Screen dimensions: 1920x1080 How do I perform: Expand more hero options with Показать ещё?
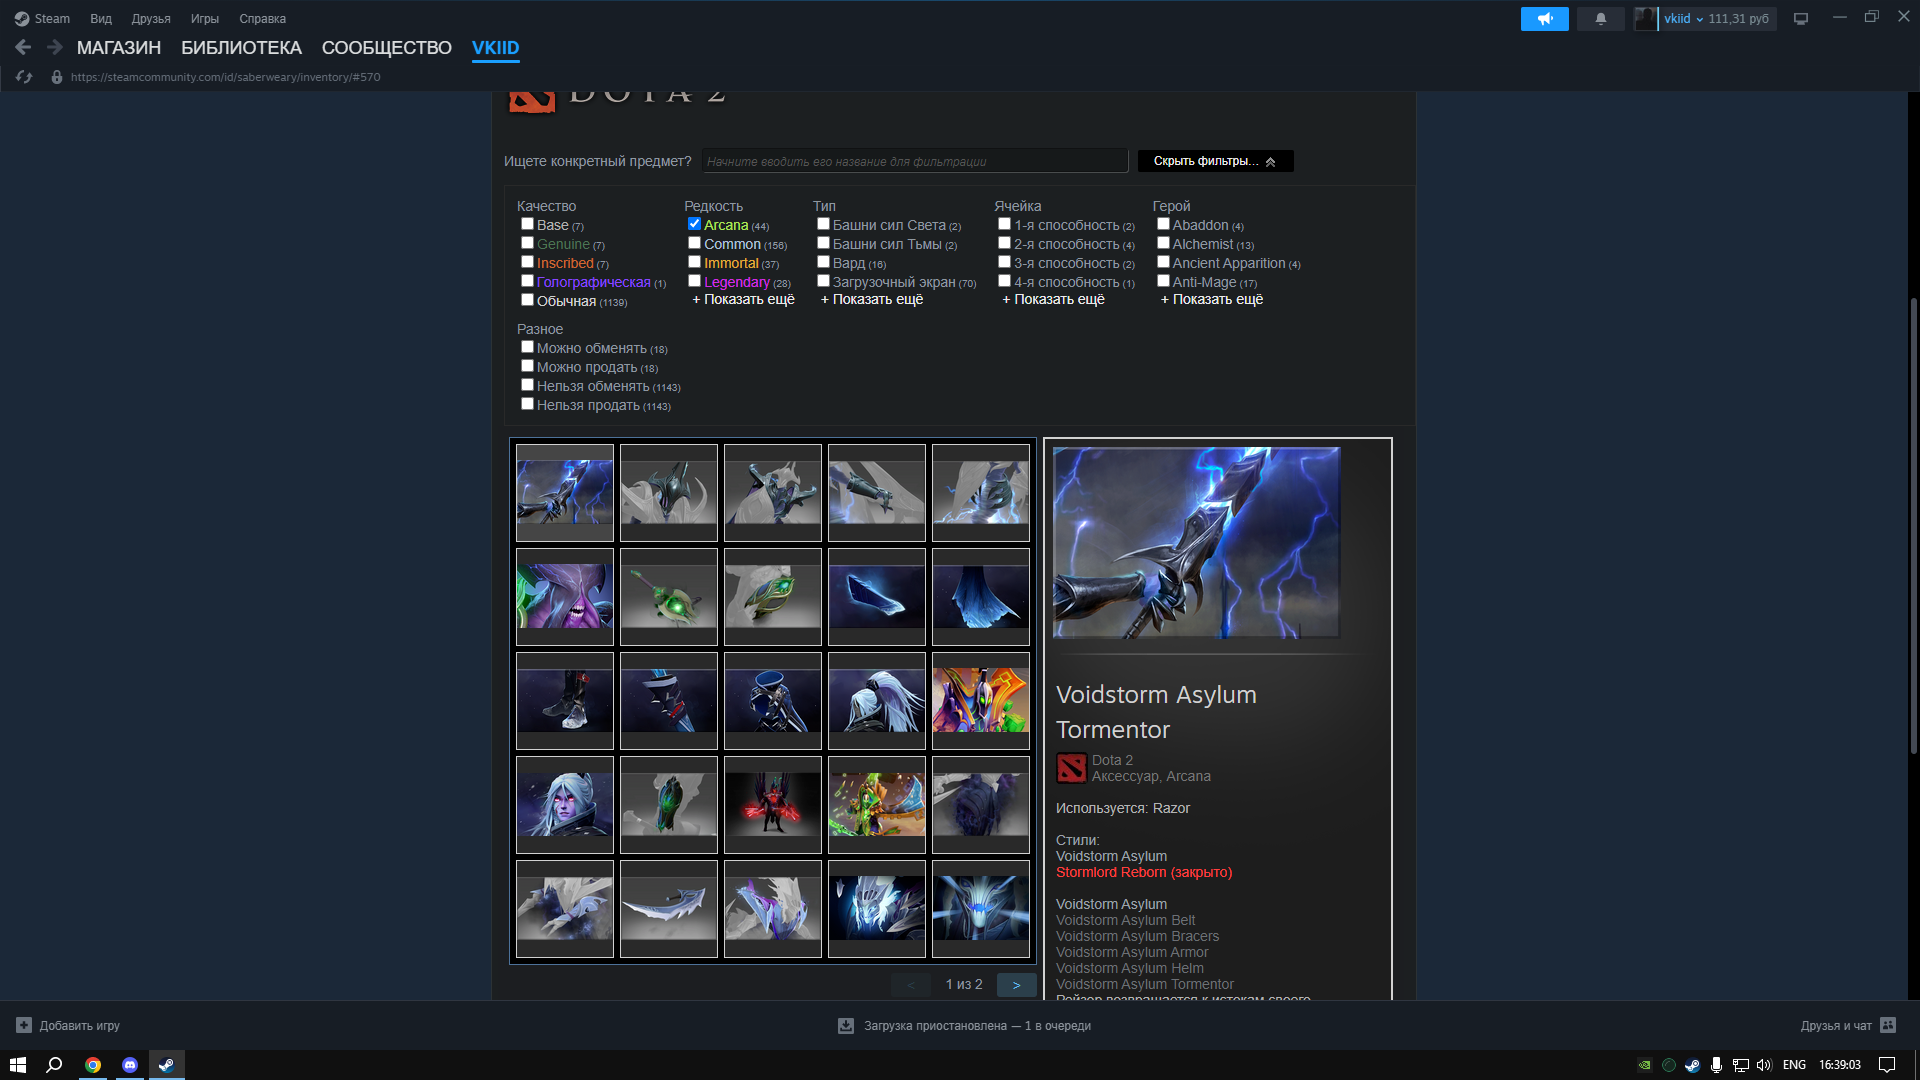point(1212,300)
